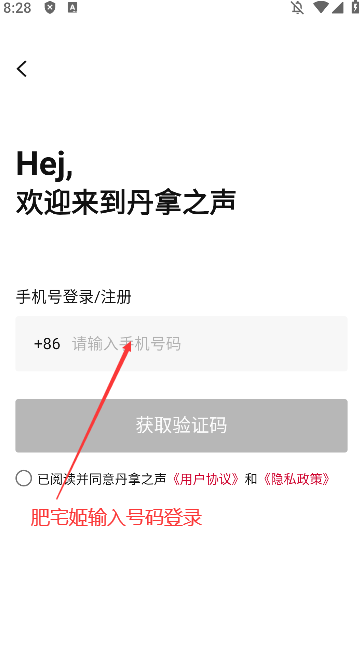Tap the '欢迎来到丹拿之声' welcome title
The width and height of the screenshot is (362, 650).
tap(126, 202)
